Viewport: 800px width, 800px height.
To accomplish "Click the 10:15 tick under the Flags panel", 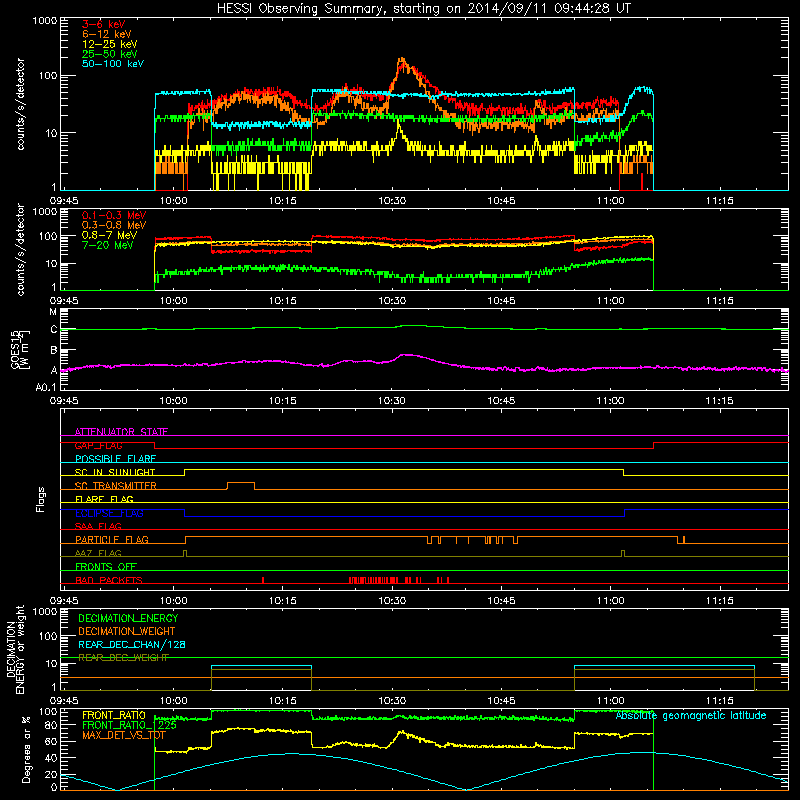I will click(x=283, y=601).
